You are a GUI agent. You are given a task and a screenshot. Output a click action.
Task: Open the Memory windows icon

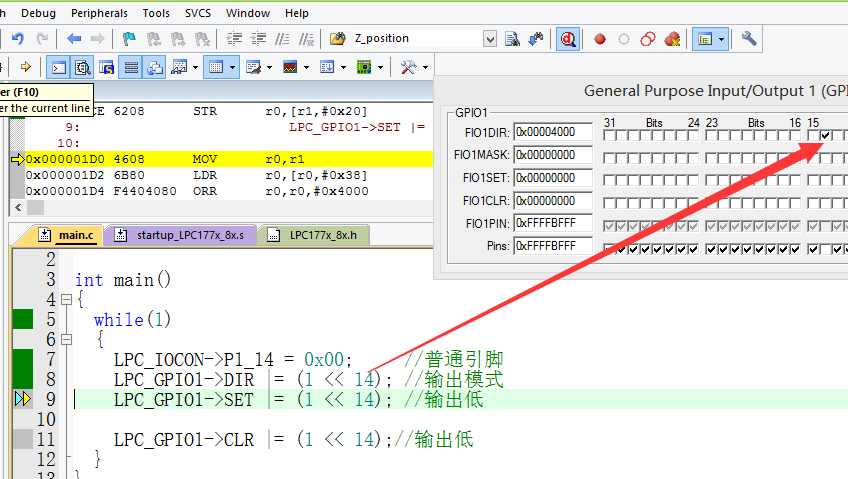(216, 68)
